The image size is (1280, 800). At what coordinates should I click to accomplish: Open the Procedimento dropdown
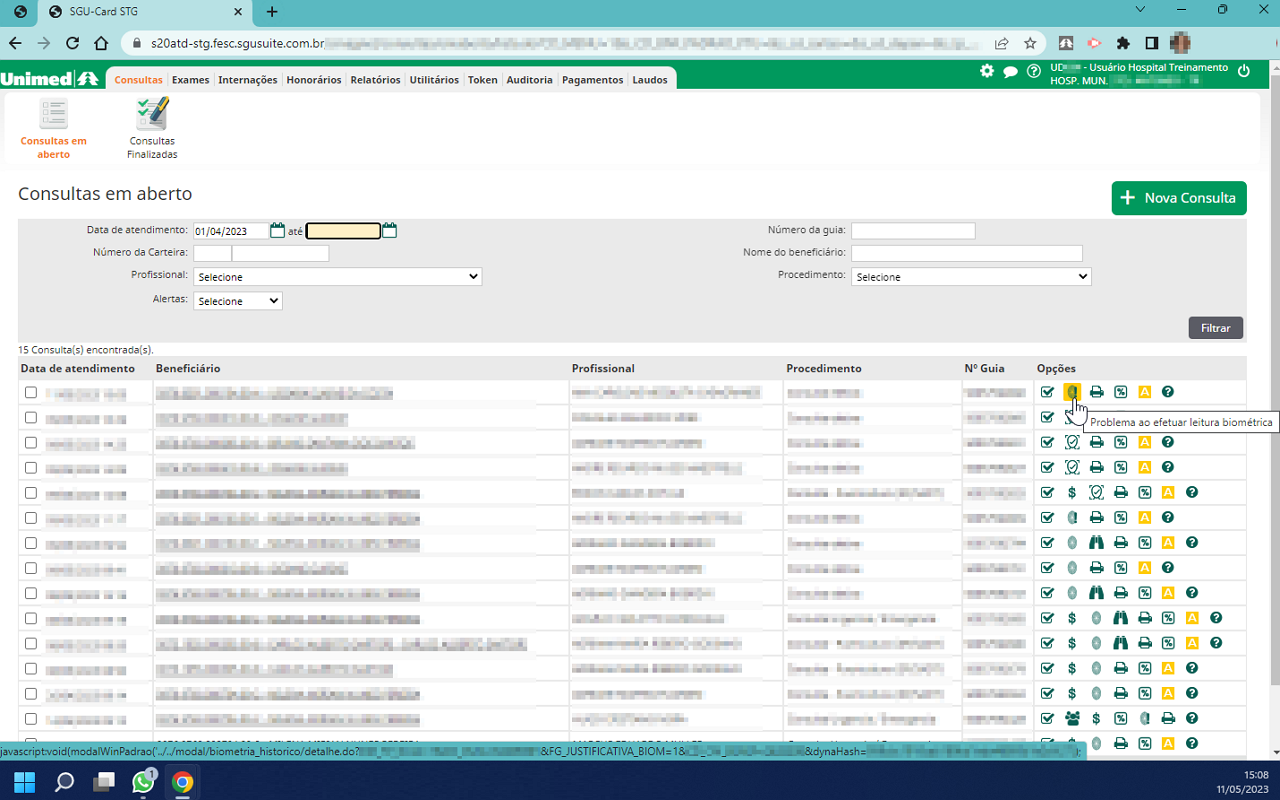970,277
